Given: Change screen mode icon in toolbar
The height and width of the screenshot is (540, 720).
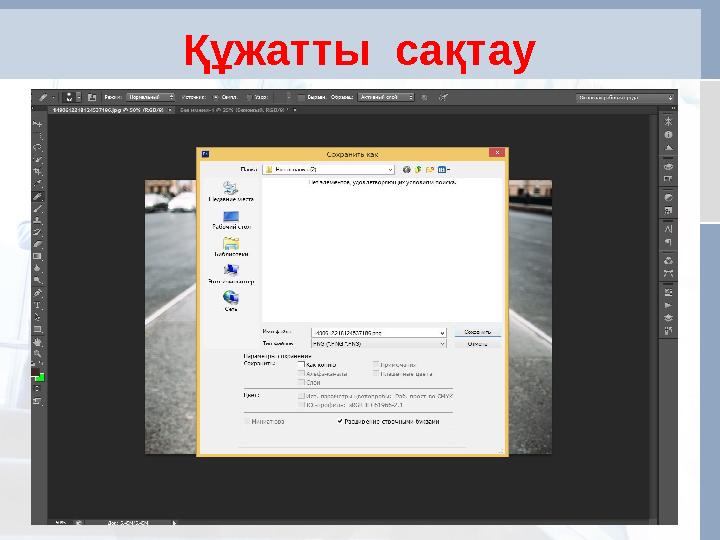Looking at the screenshot, I should click(x=37, y=401).
